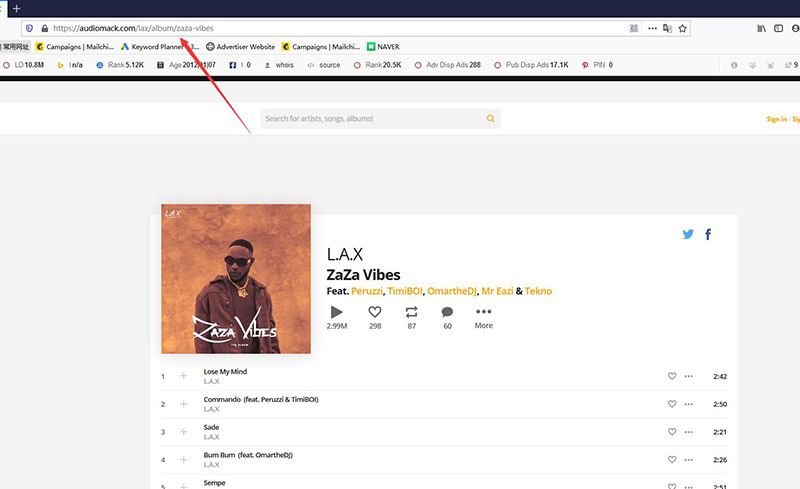Click the padlock site security icon
The width and height of the screenshot is (800, 489).
pos(44,29)
